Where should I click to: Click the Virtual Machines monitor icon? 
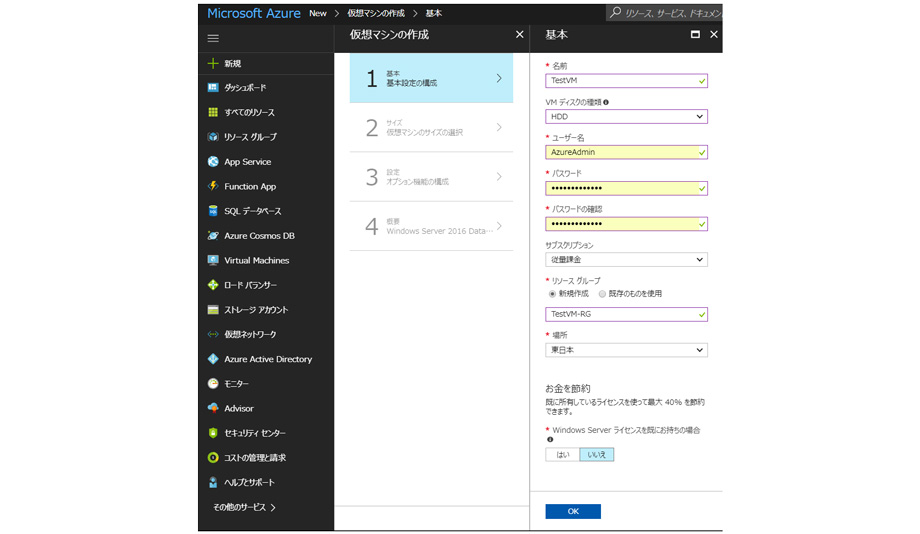pos(213,260)
